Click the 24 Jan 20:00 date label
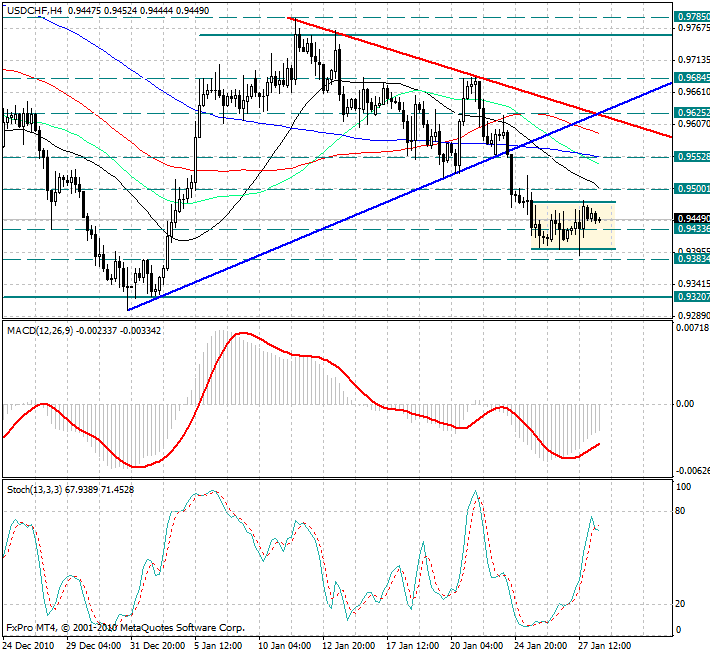Viewport: 710px width, 653px height. point(541,645)
